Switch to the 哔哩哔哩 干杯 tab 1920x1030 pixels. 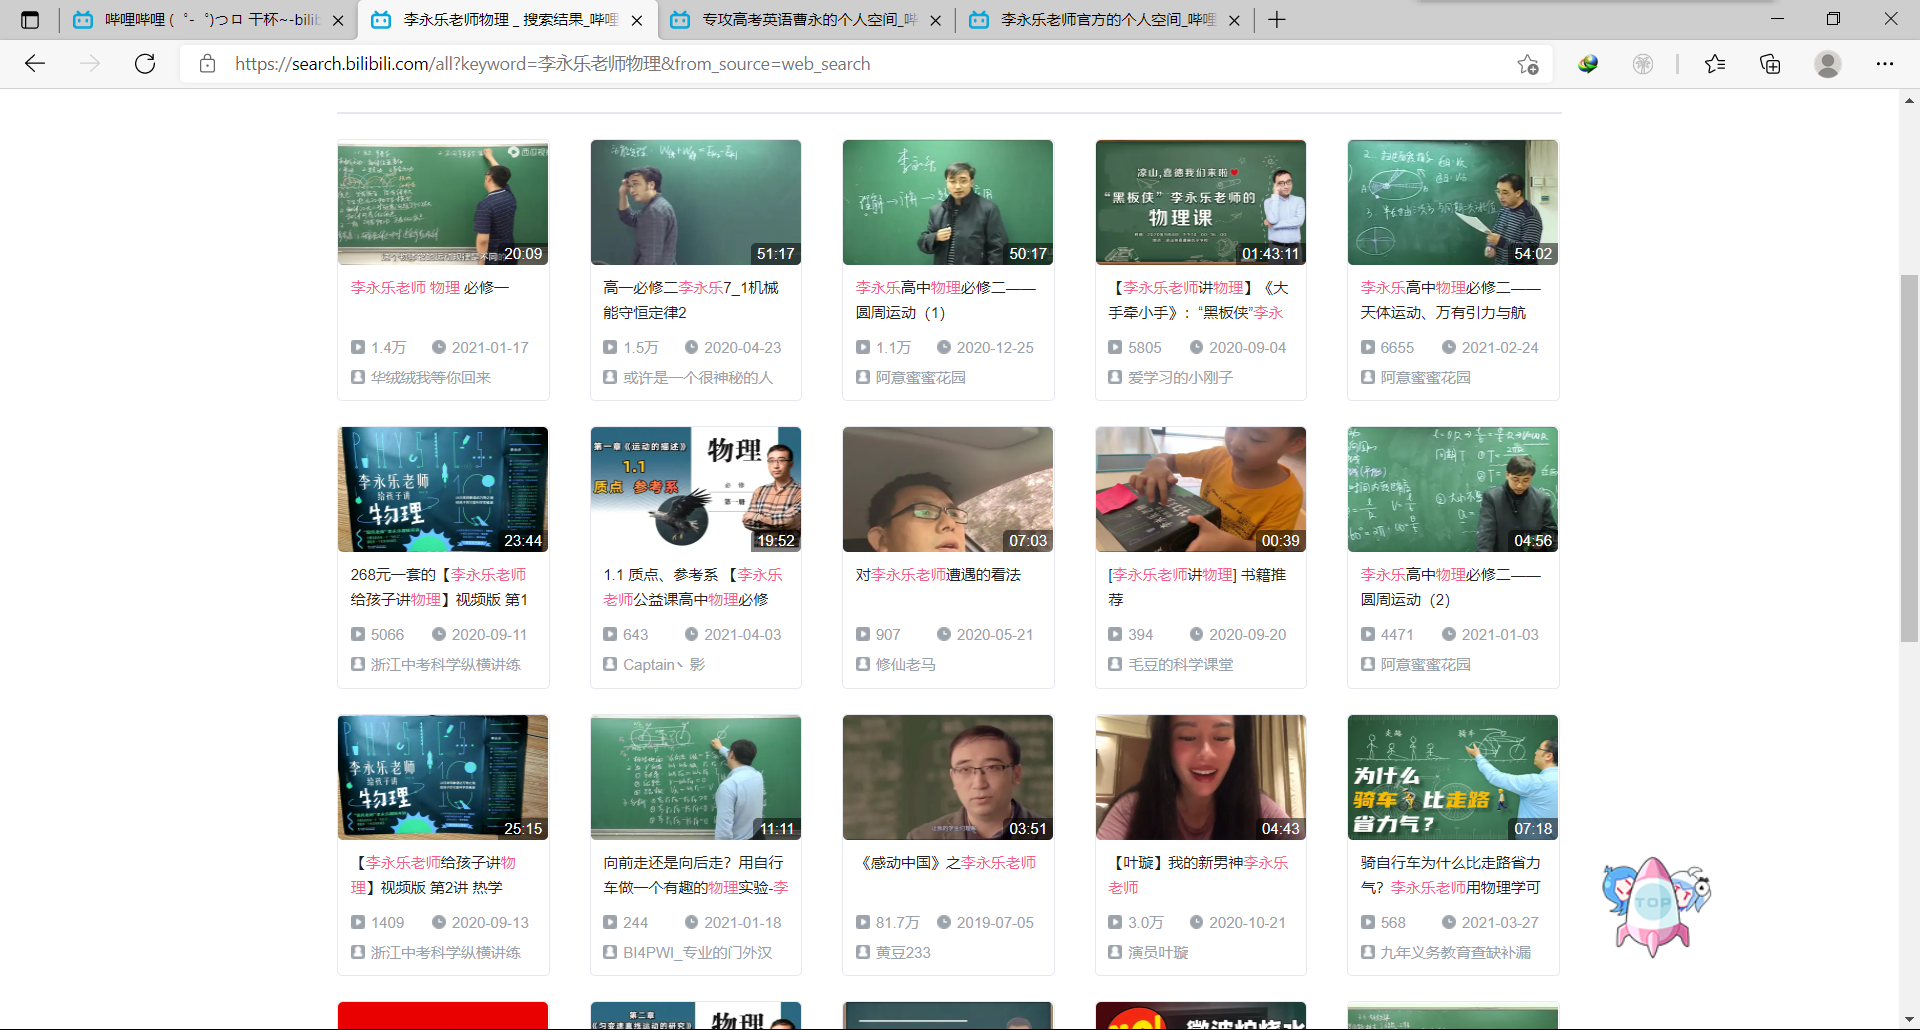tap(210, 20)
